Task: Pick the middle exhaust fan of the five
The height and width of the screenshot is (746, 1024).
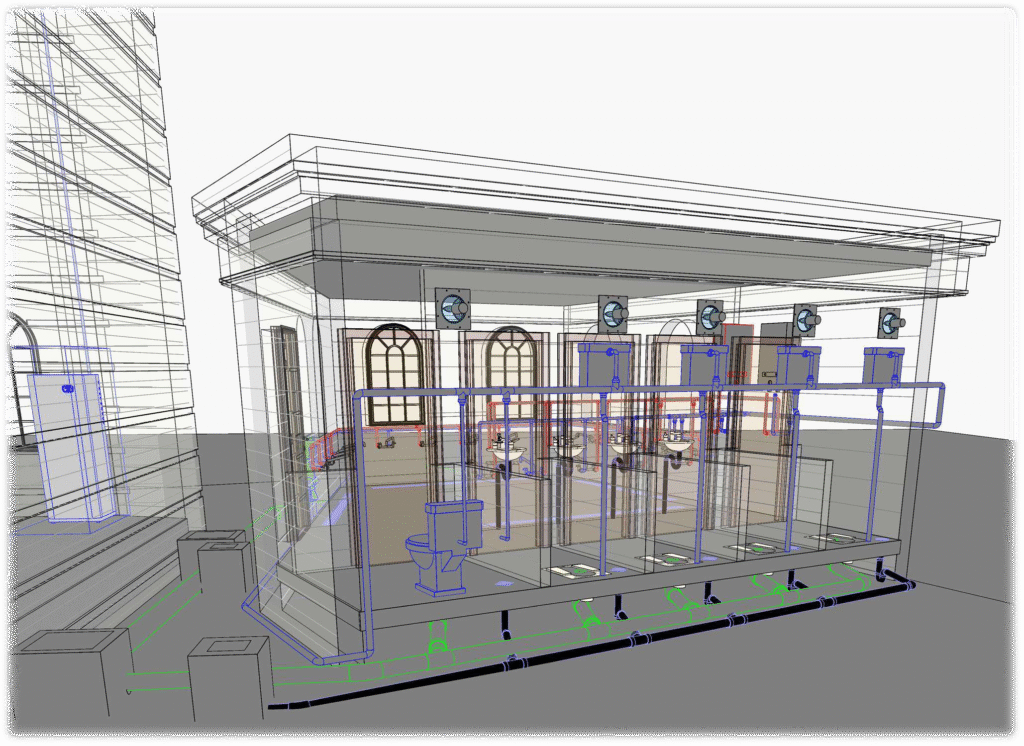Action: pyautogui.click(x=711, y=317)
